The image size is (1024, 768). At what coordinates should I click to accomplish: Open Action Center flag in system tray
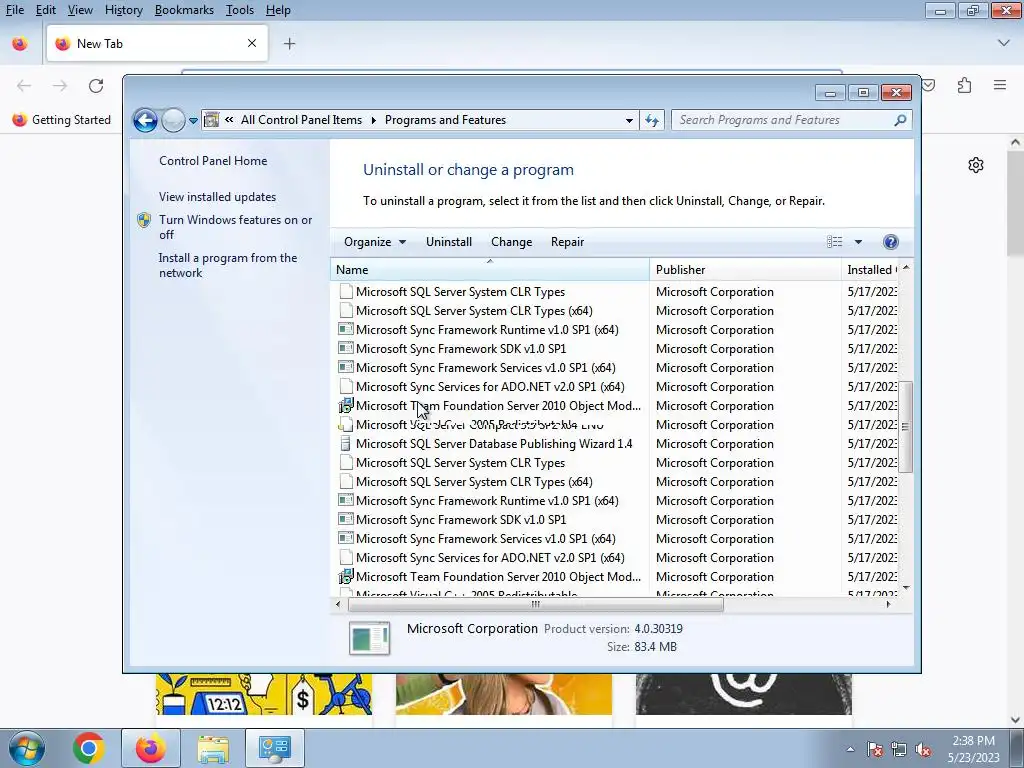pos(875,749)
